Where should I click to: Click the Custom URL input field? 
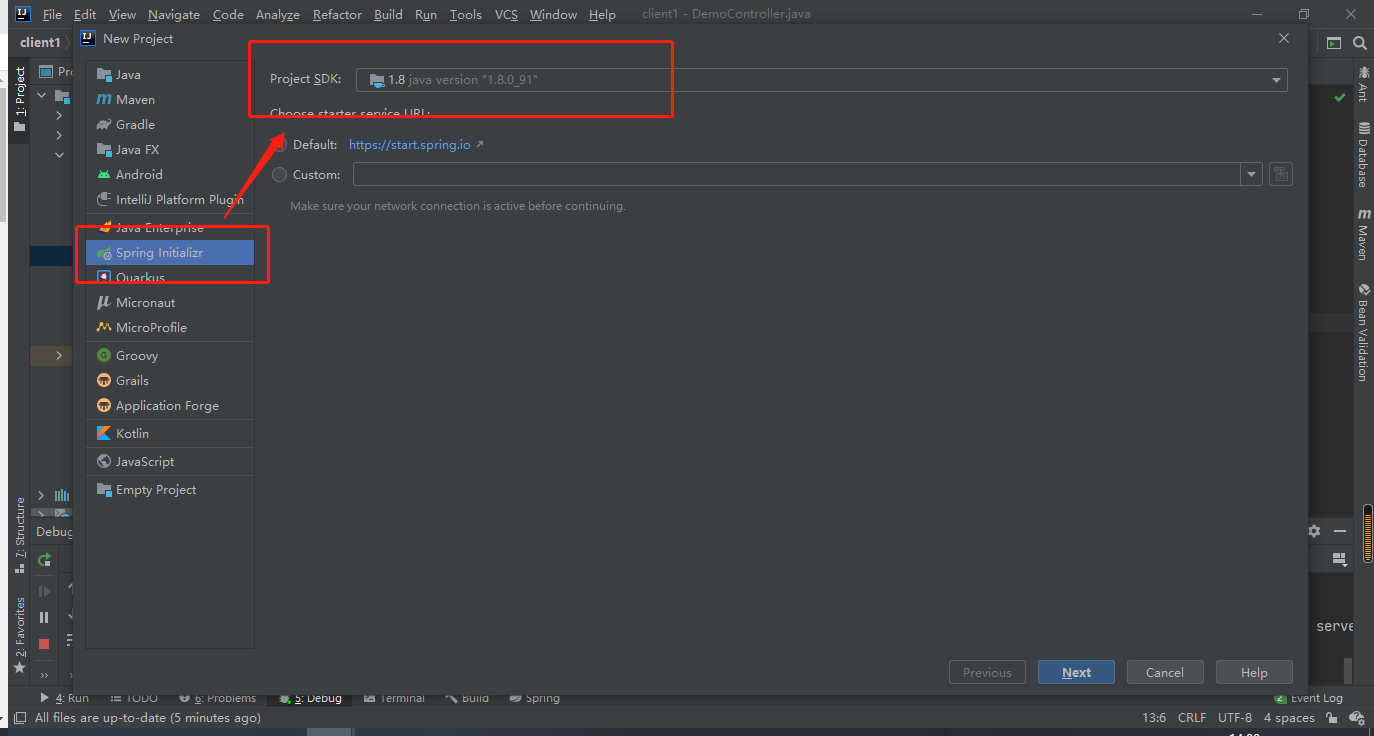pyautogui.click(x=797, y=174)
